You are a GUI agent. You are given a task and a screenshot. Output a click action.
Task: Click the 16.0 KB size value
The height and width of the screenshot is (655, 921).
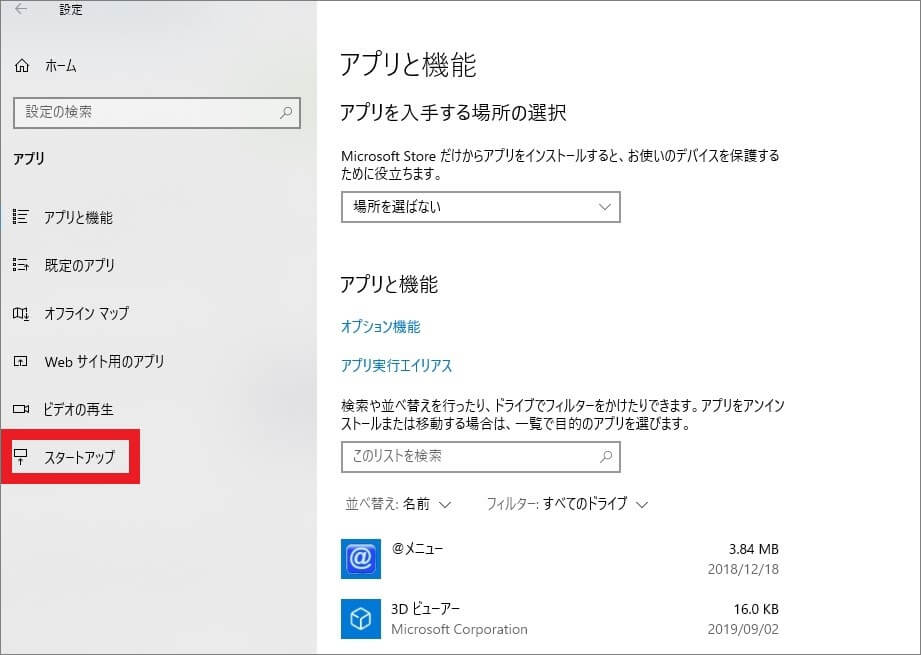coord(756,609)
